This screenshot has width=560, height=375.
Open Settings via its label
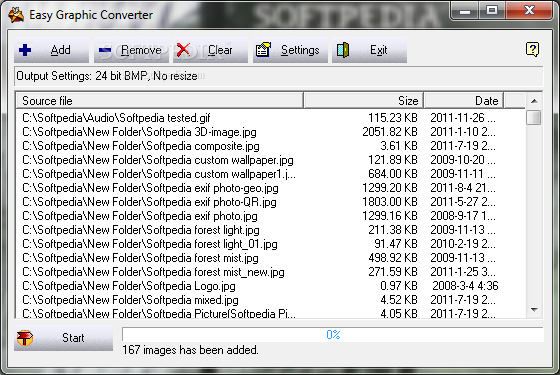point(300,50)
